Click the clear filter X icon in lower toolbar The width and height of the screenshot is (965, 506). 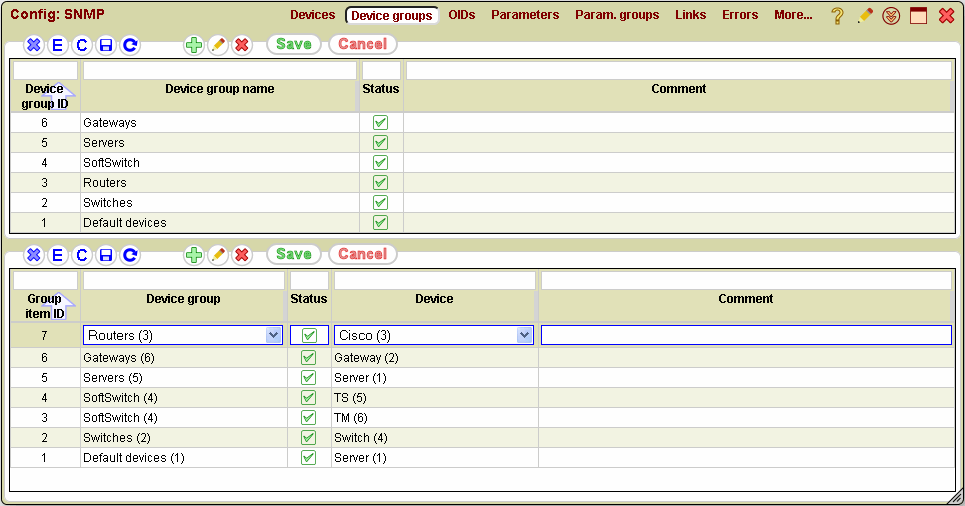pyautogui.click(x=34, y=255)
